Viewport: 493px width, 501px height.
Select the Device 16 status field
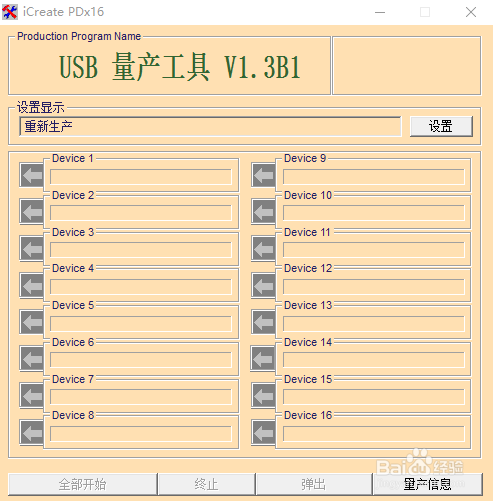pyautogui.click(x=374, y=434)
